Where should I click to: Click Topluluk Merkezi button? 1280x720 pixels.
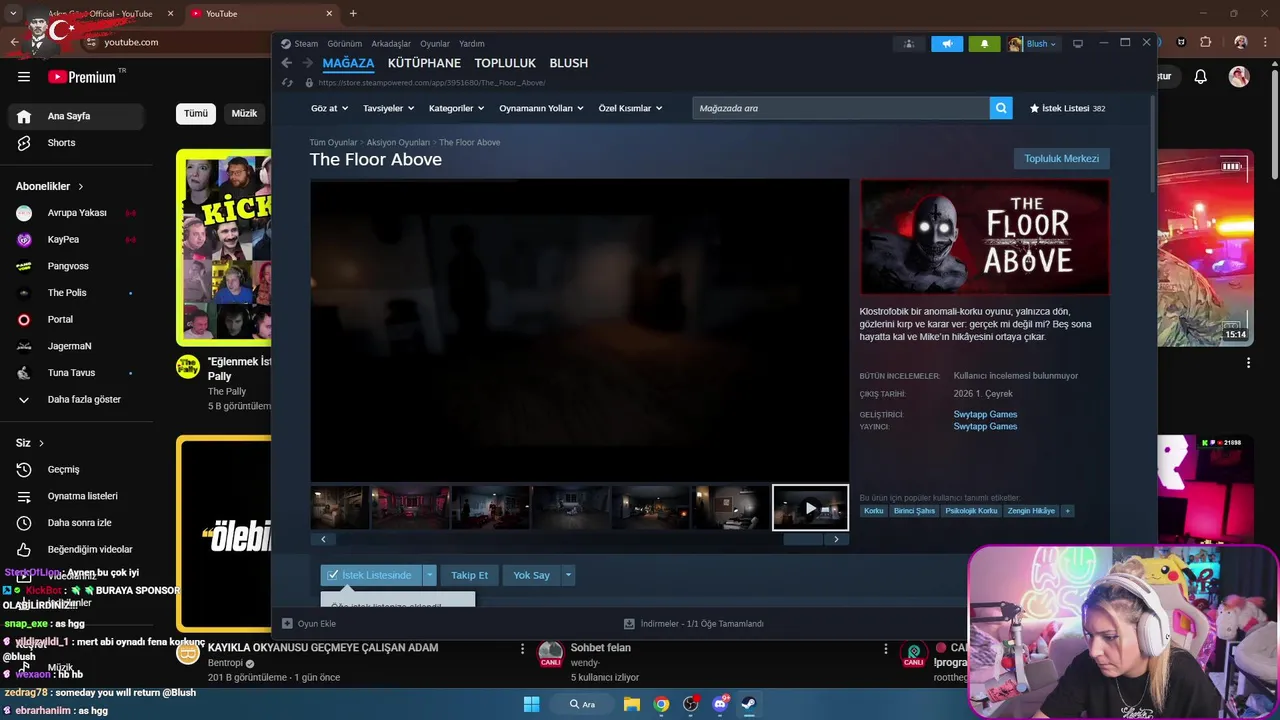[1061, 159]
